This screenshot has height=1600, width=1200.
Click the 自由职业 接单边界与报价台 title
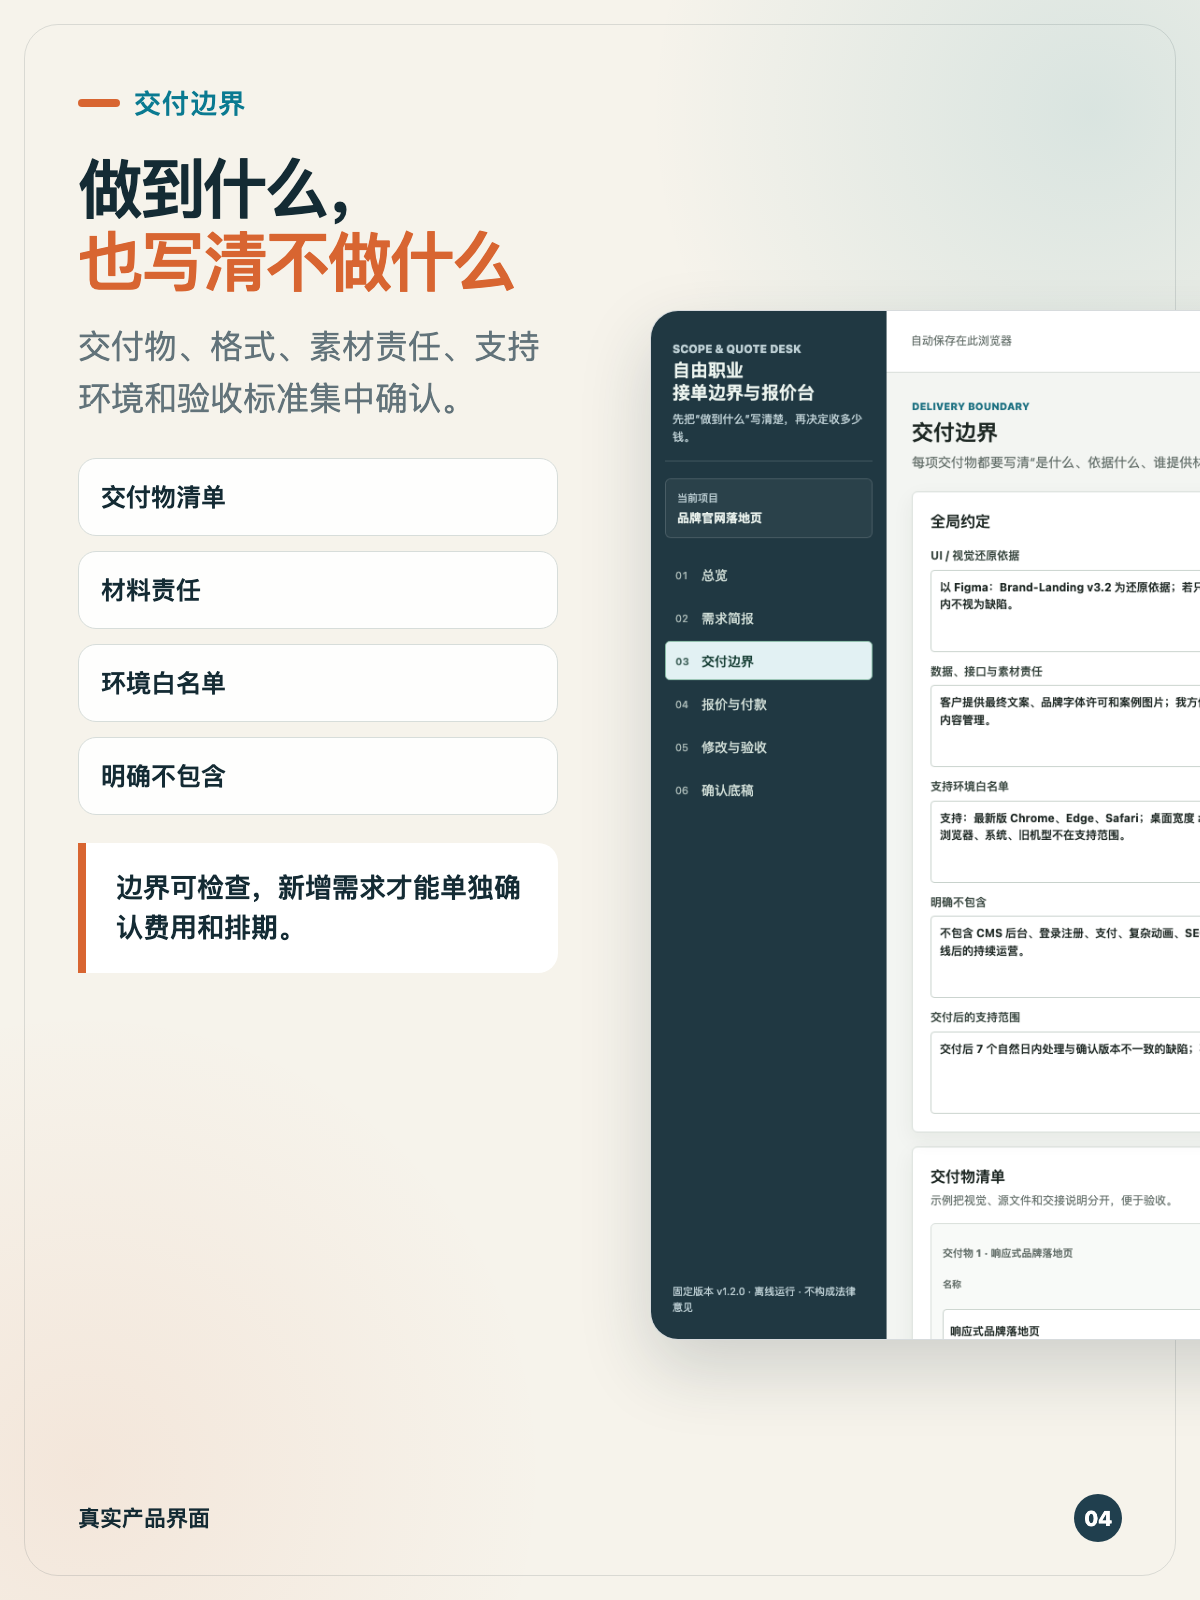click(743, 381)
